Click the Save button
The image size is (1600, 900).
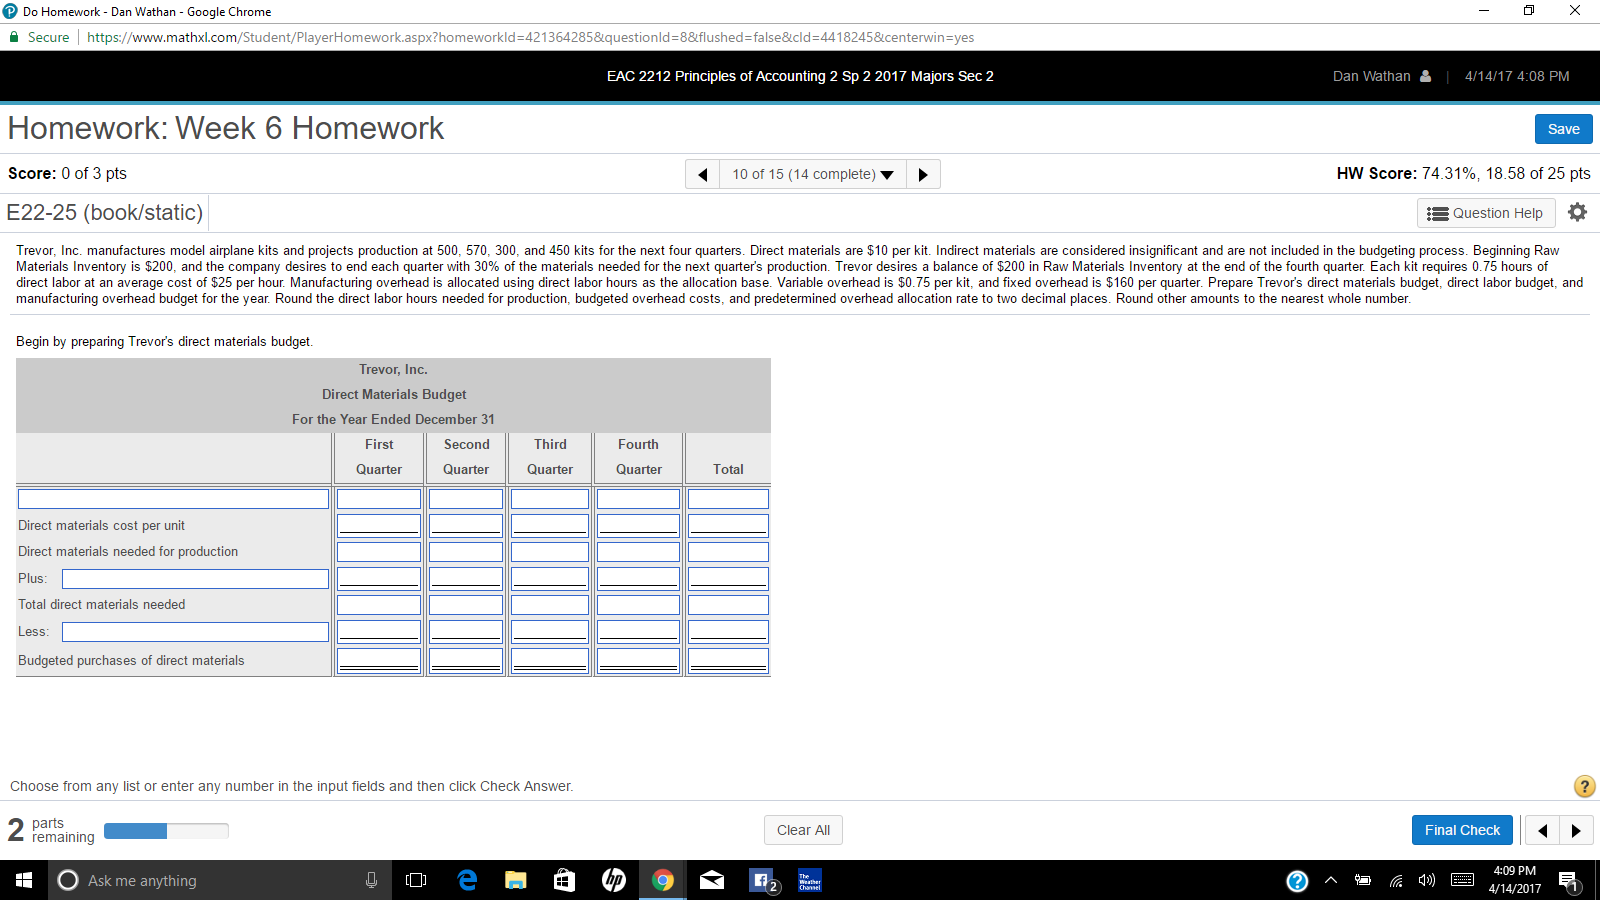1563,129
